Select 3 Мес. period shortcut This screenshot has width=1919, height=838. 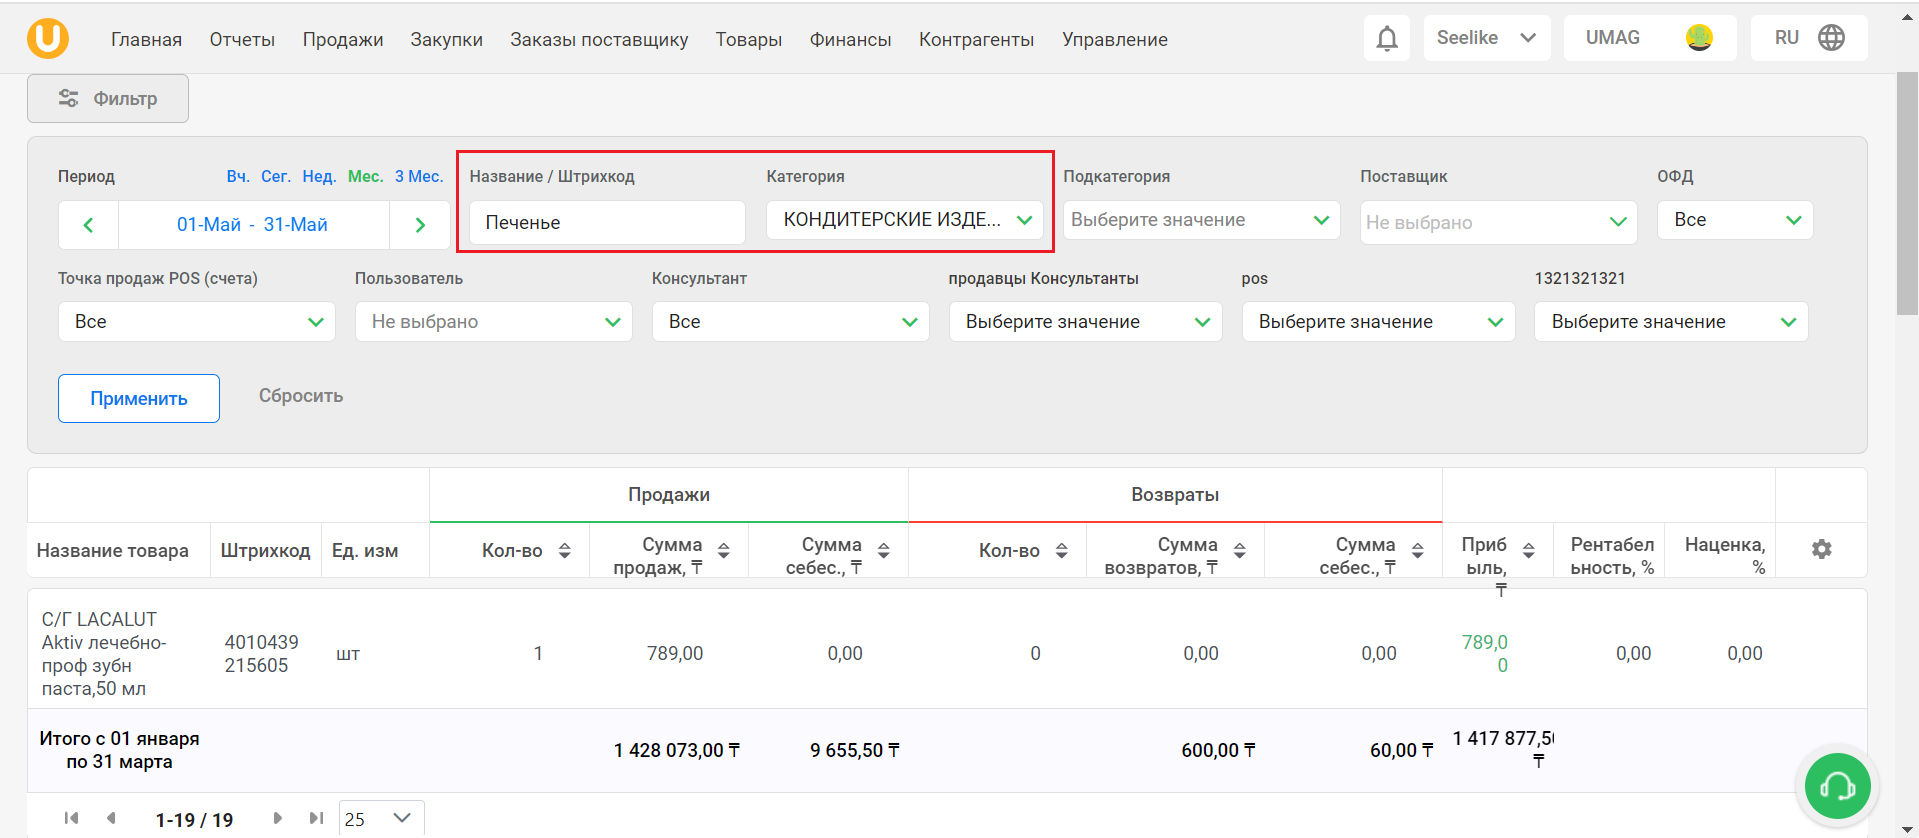pos(419,176)
